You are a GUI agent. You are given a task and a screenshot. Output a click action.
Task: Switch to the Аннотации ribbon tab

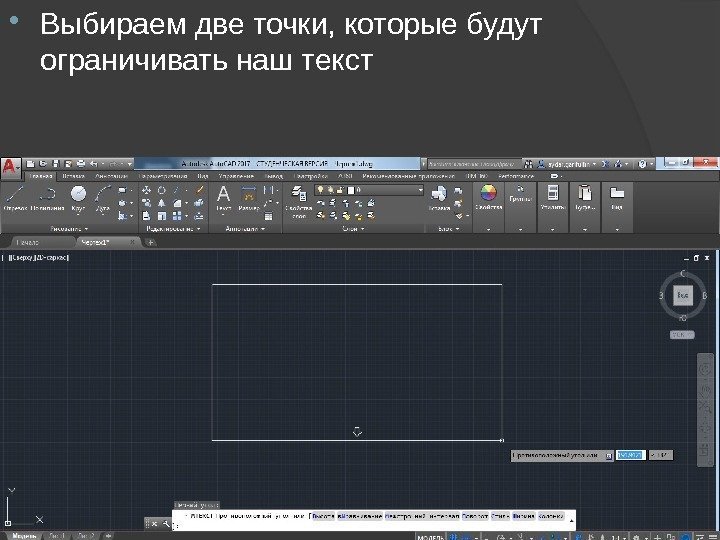click(111, 176)
